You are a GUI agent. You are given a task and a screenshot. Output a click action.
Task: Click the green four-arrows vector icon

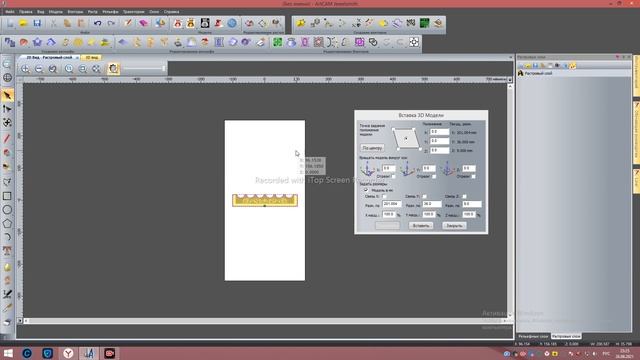tap(278, 42)
